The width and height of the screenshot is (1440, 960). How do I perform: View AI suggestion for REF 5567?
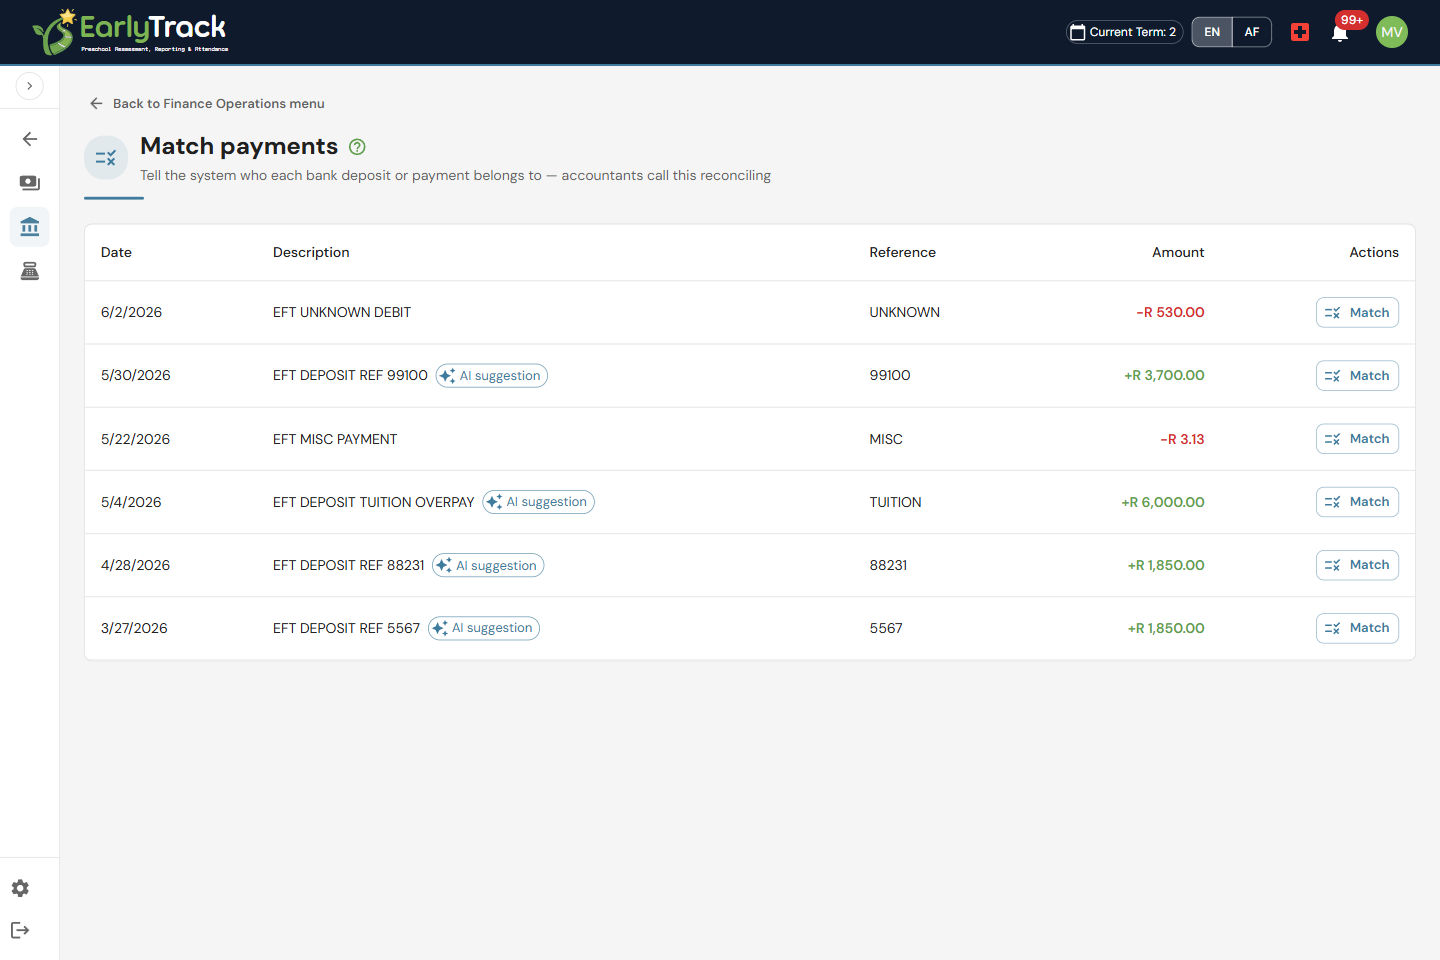[x=484, y=628]
